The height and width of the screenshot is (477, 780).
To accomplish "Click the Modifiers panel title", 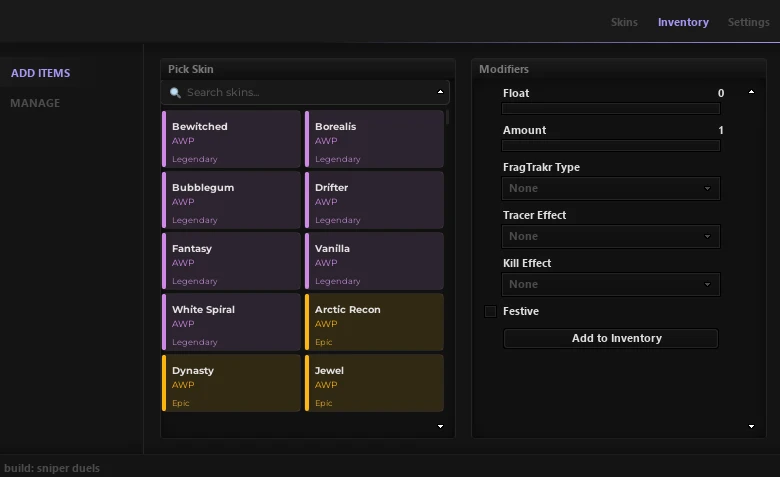I will point(503,69).
